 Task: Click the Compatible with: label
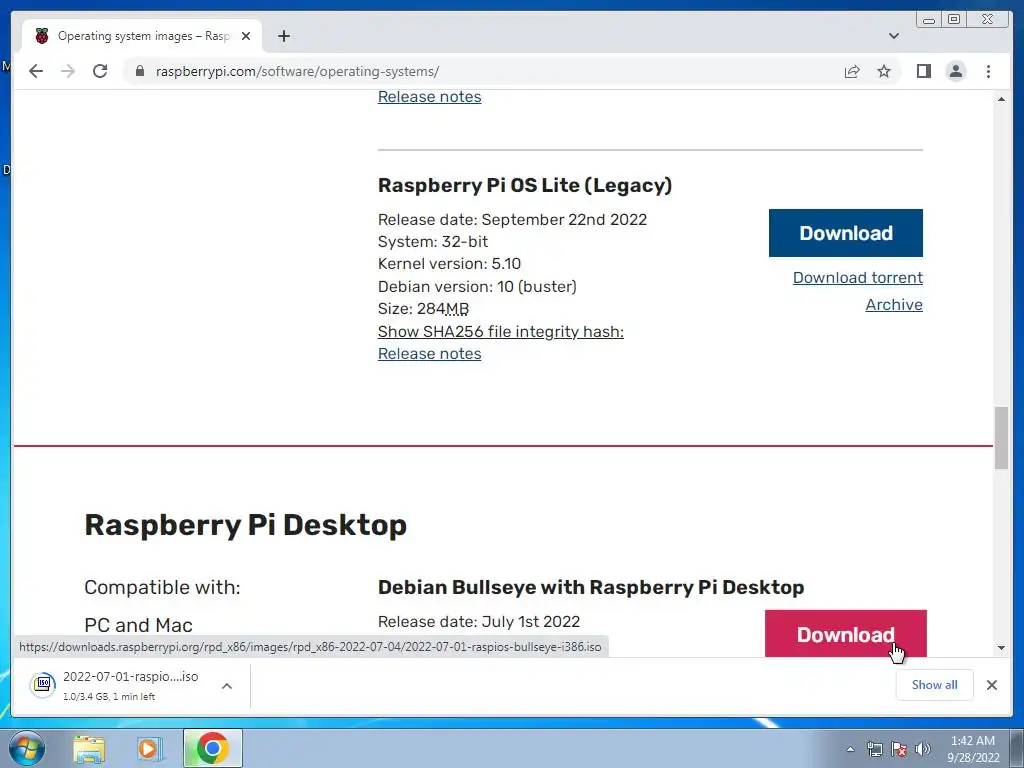tap(162, 588)
